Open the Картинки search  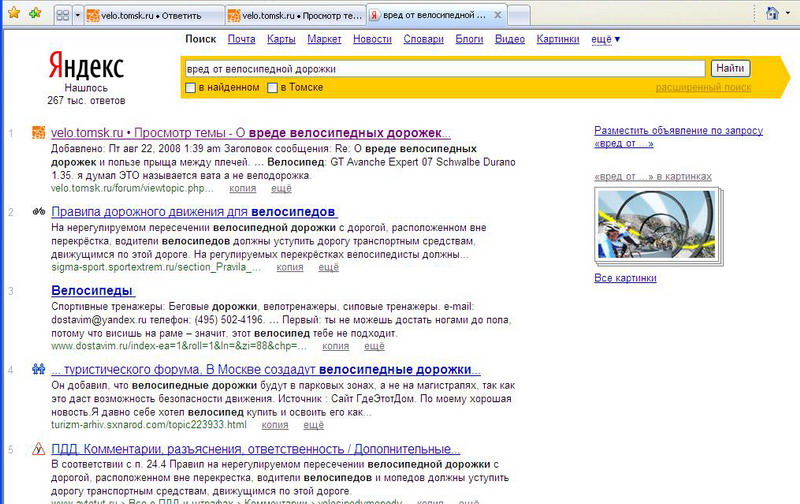[558, 39]
